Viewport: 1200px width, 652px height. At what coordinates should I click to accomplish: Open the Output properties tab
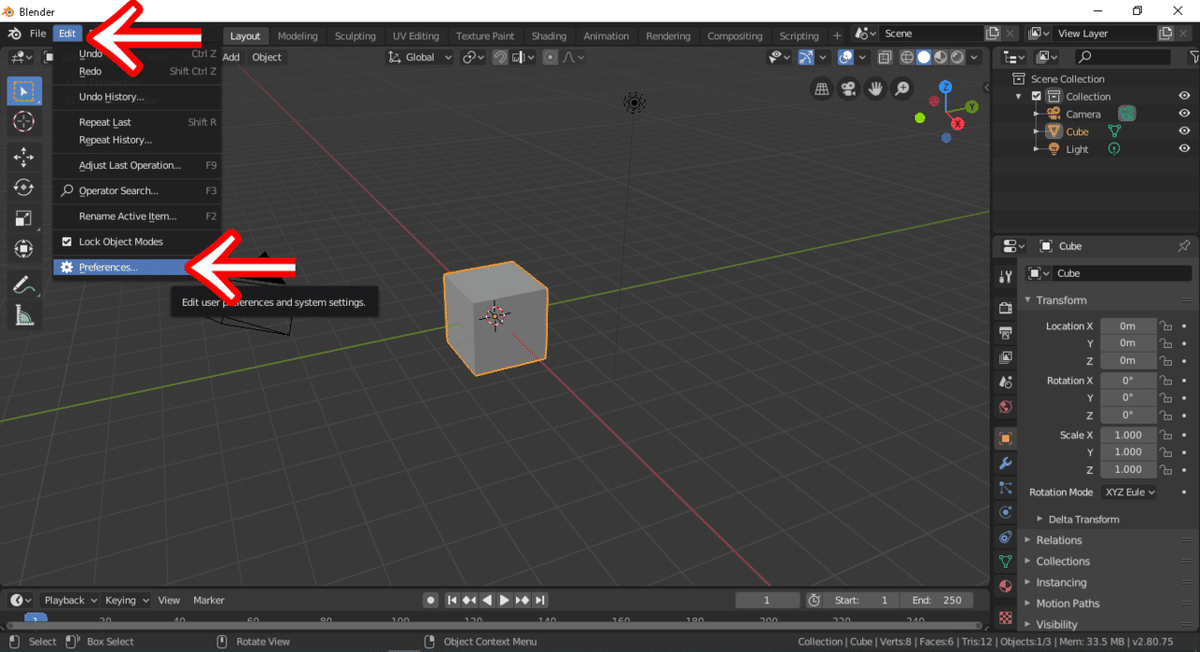pos(1005,332)
